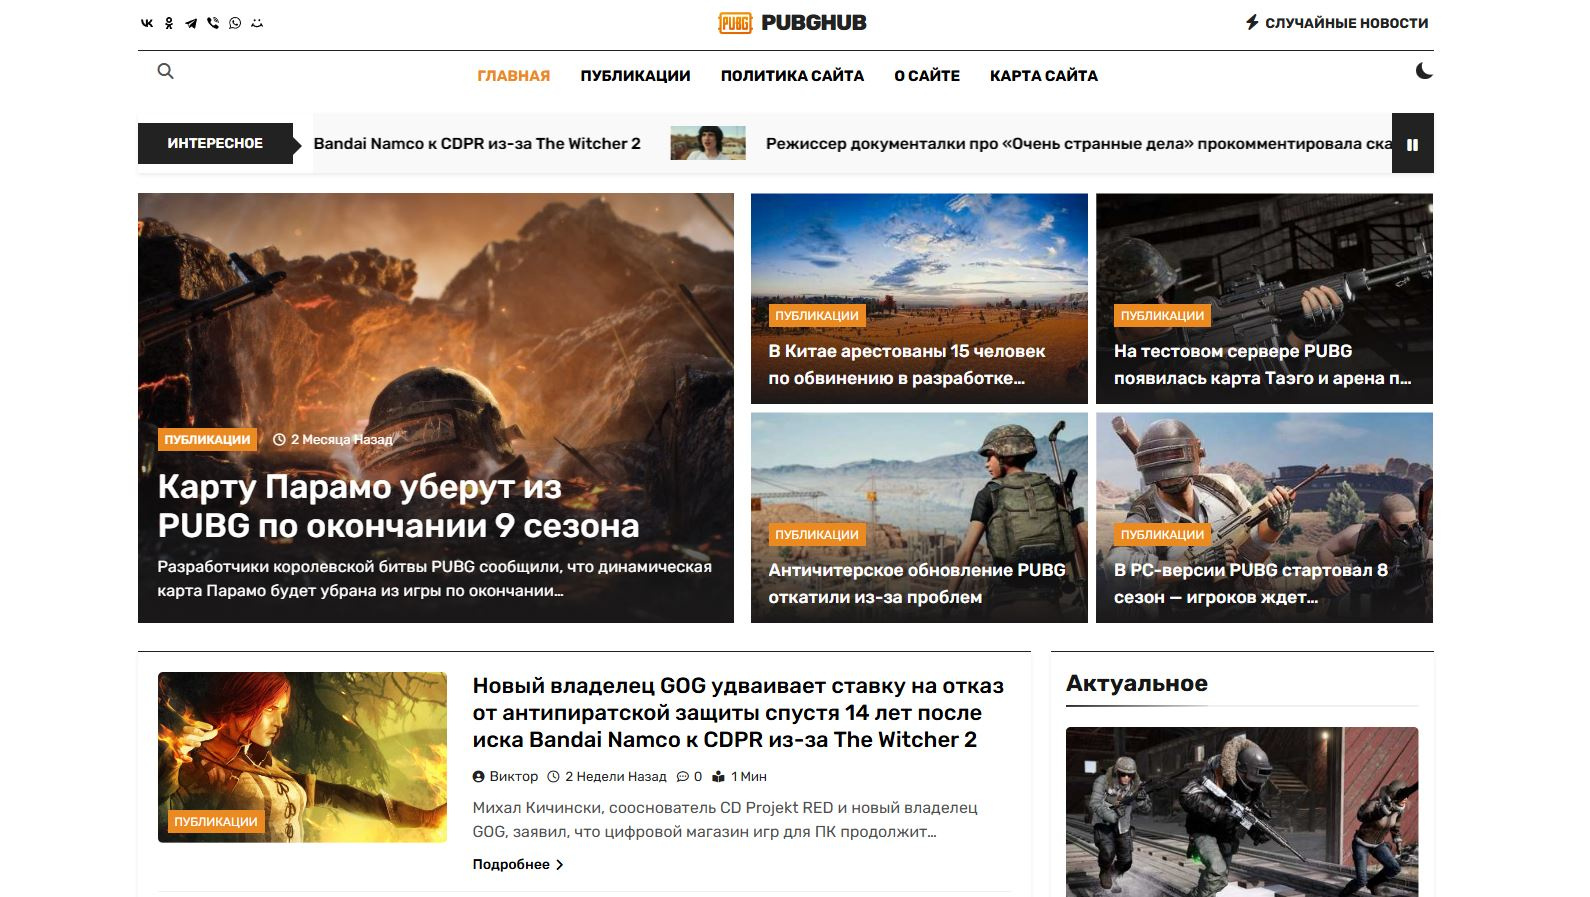
Task: Open headline «Карту Парамо уберут из PUBG»
Action: [x=398, y=506]
